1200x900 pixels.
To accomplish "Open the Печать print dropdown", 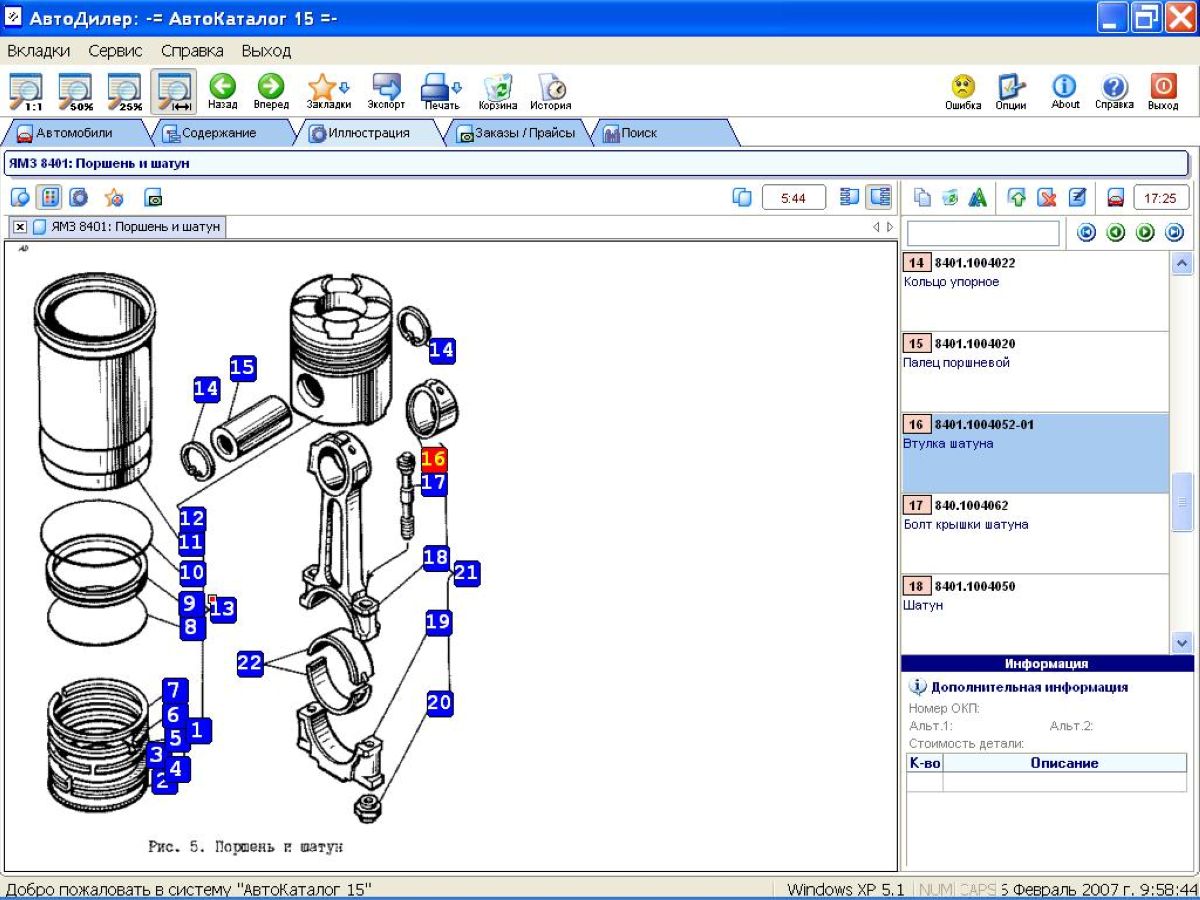I will pos(441,92).
